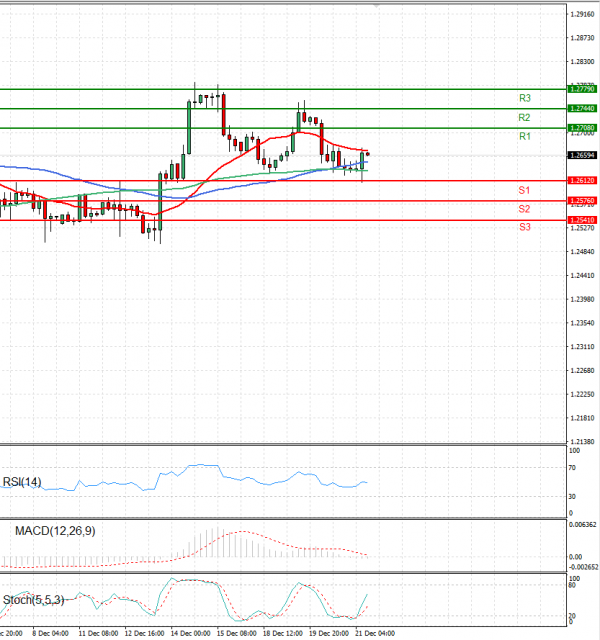Screen dimensions: 600x640
Task: Click the R3 resistance label
Action: pyautogui.click(x=524, y=98)
